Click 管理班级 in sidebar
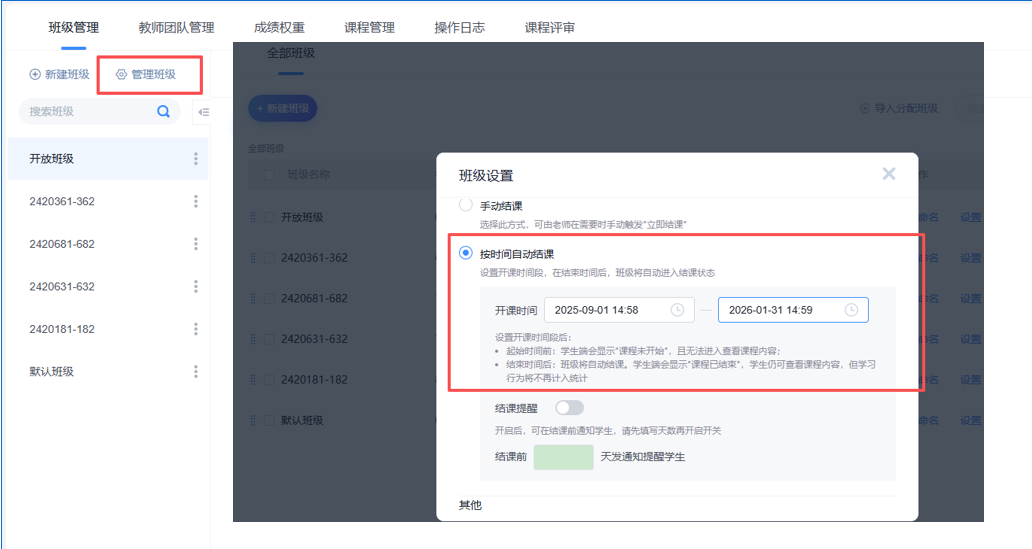Viewport: 1032px width, 549px height. 146,74
